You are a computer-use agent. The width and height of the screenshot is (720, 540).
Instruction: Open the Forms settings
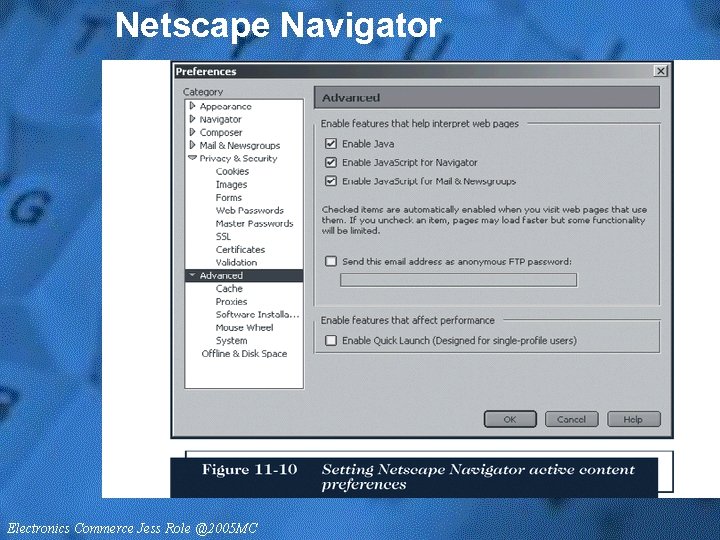[229, 197]
